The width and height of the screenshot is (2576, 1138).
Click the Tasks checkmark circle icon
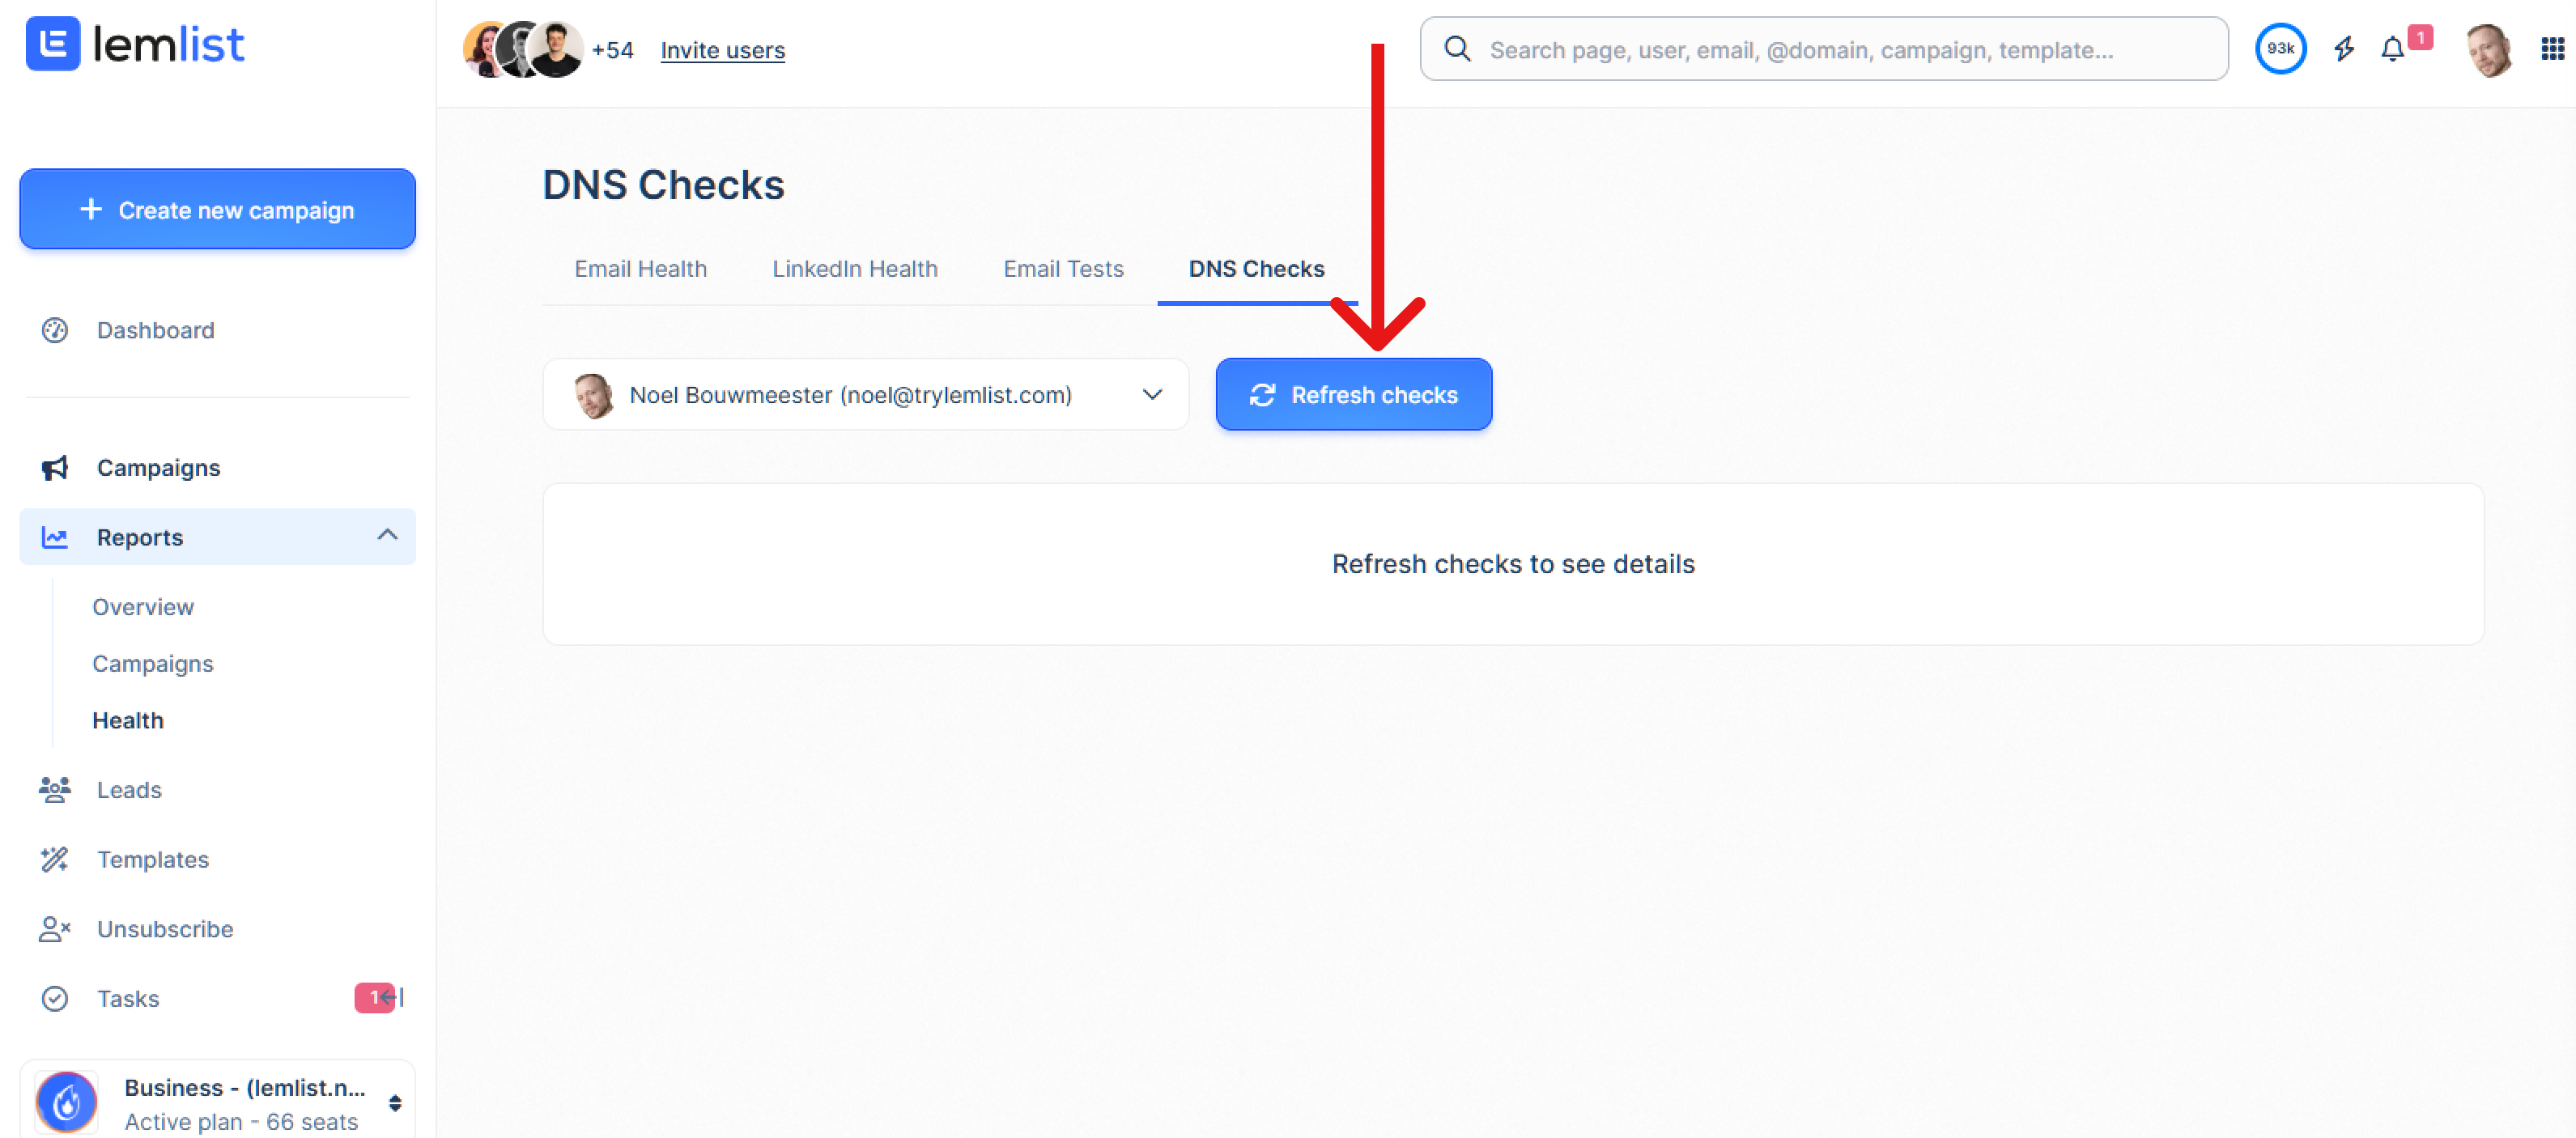pos(55,999)
